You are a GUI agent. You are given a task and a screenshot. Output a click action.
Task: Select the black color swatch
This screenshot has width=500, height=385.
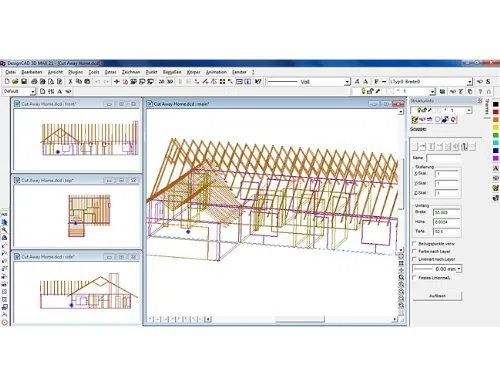click(x=496, y=104)
